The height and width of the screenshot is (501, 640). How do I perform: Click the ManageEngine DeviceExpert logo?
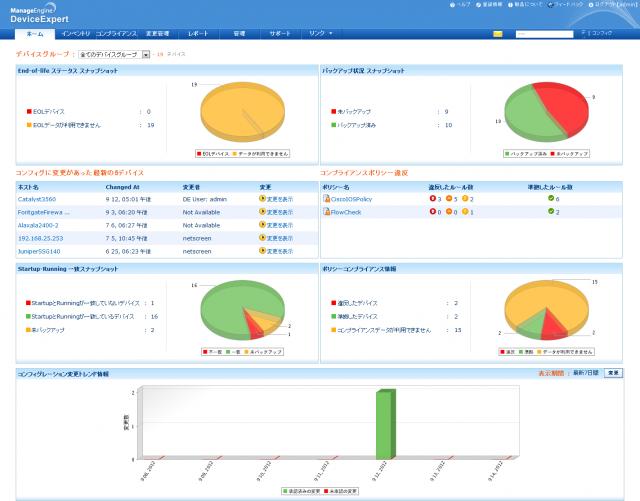pyautogui.click(x=39, y=15)
